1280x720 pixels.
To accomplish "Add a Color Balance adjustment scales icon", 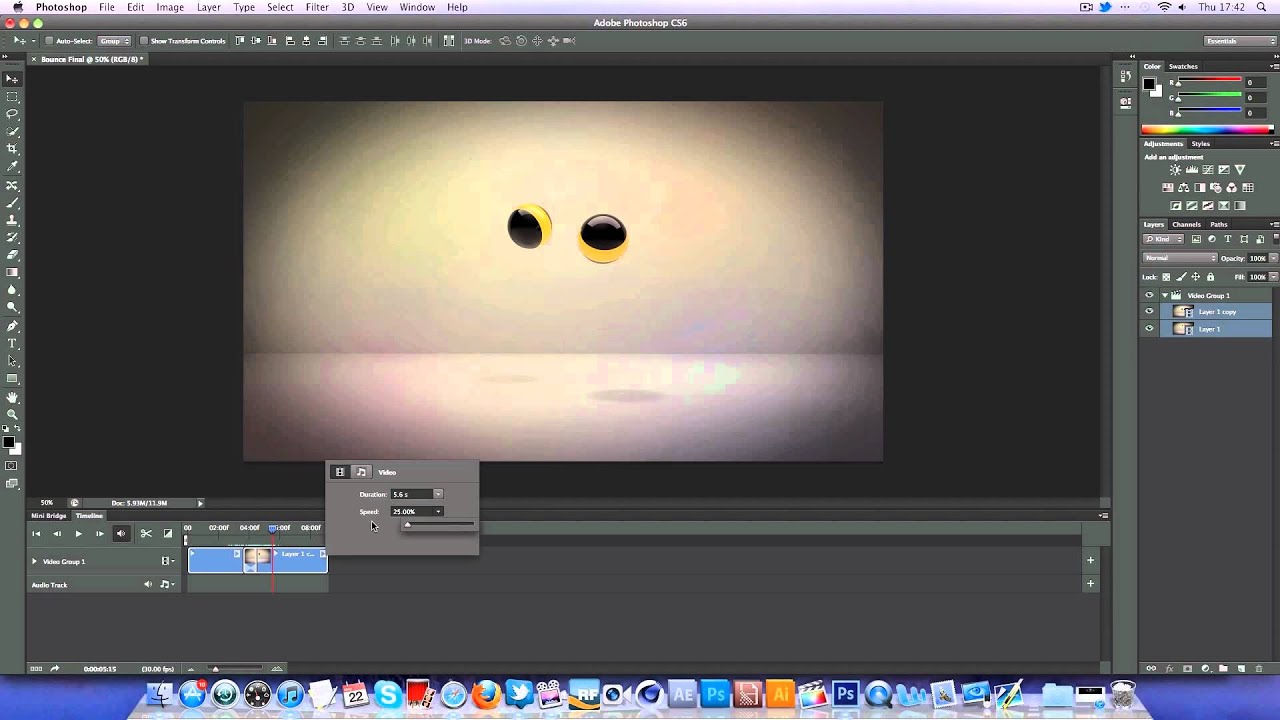I will 1184,188.
